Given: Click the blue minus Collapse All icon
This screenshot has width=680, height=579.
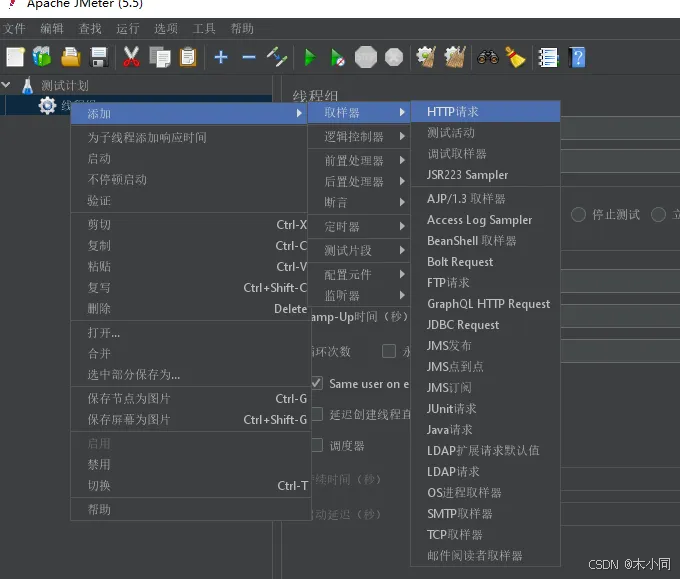Looking at the screenshot, I should (x=249, y=57).
